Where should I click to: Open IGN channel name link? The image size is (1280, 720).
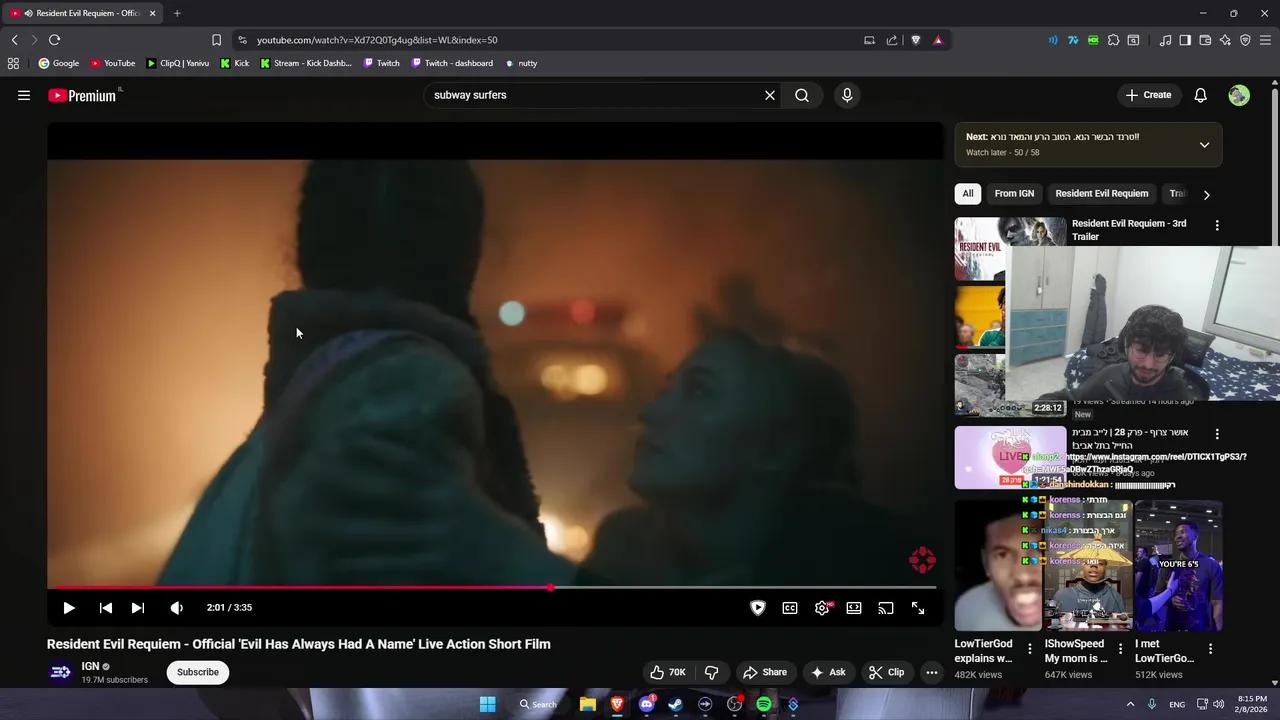(90, 666)
